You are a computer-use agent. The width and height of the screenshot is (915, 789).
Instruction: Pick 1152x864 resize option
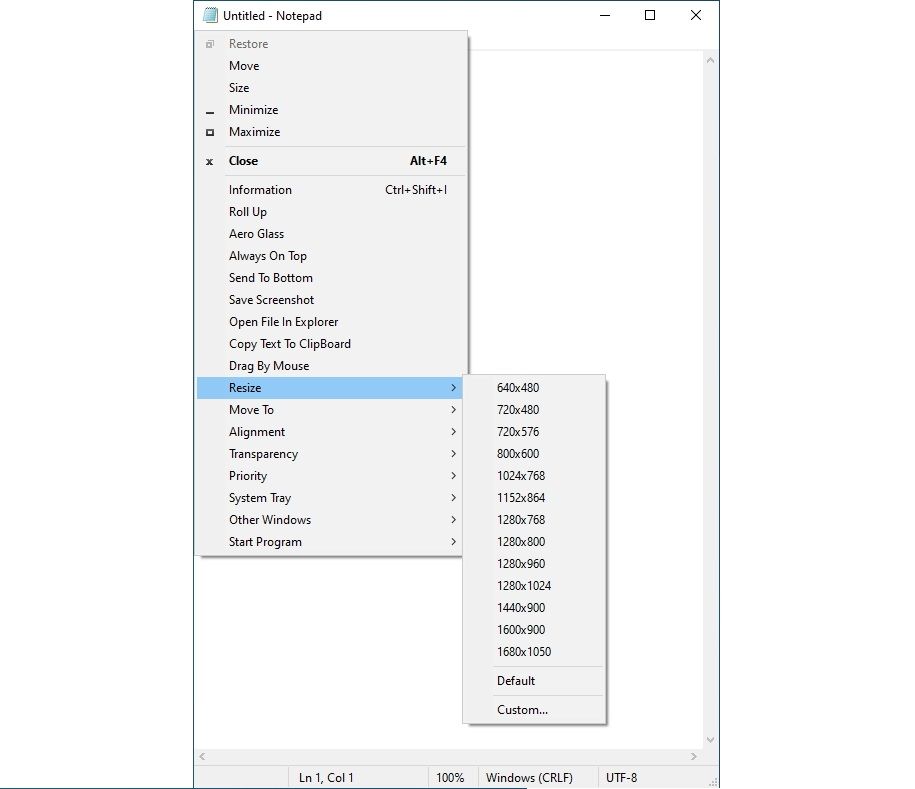tap(535, 498)
